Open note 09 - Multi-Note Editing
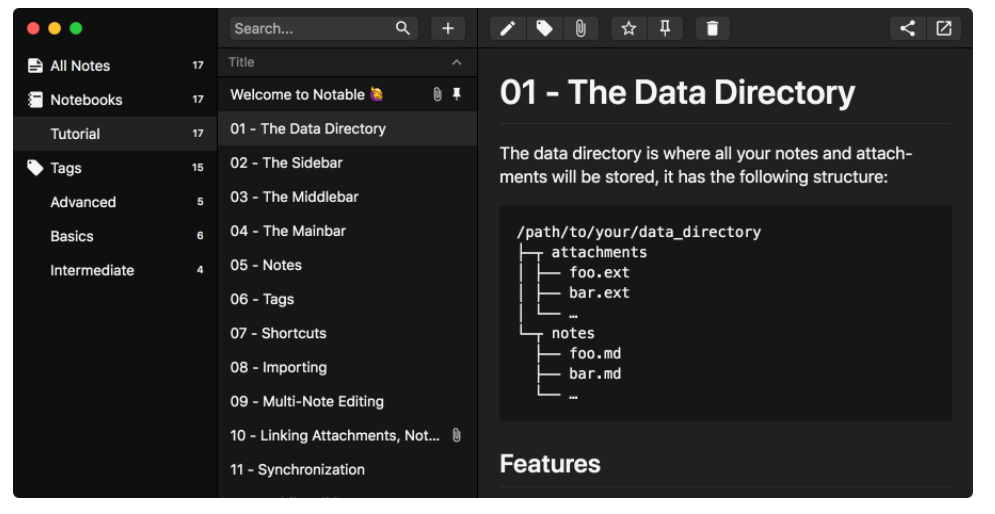This screenshot has width=995, height=514. (347, 402)
